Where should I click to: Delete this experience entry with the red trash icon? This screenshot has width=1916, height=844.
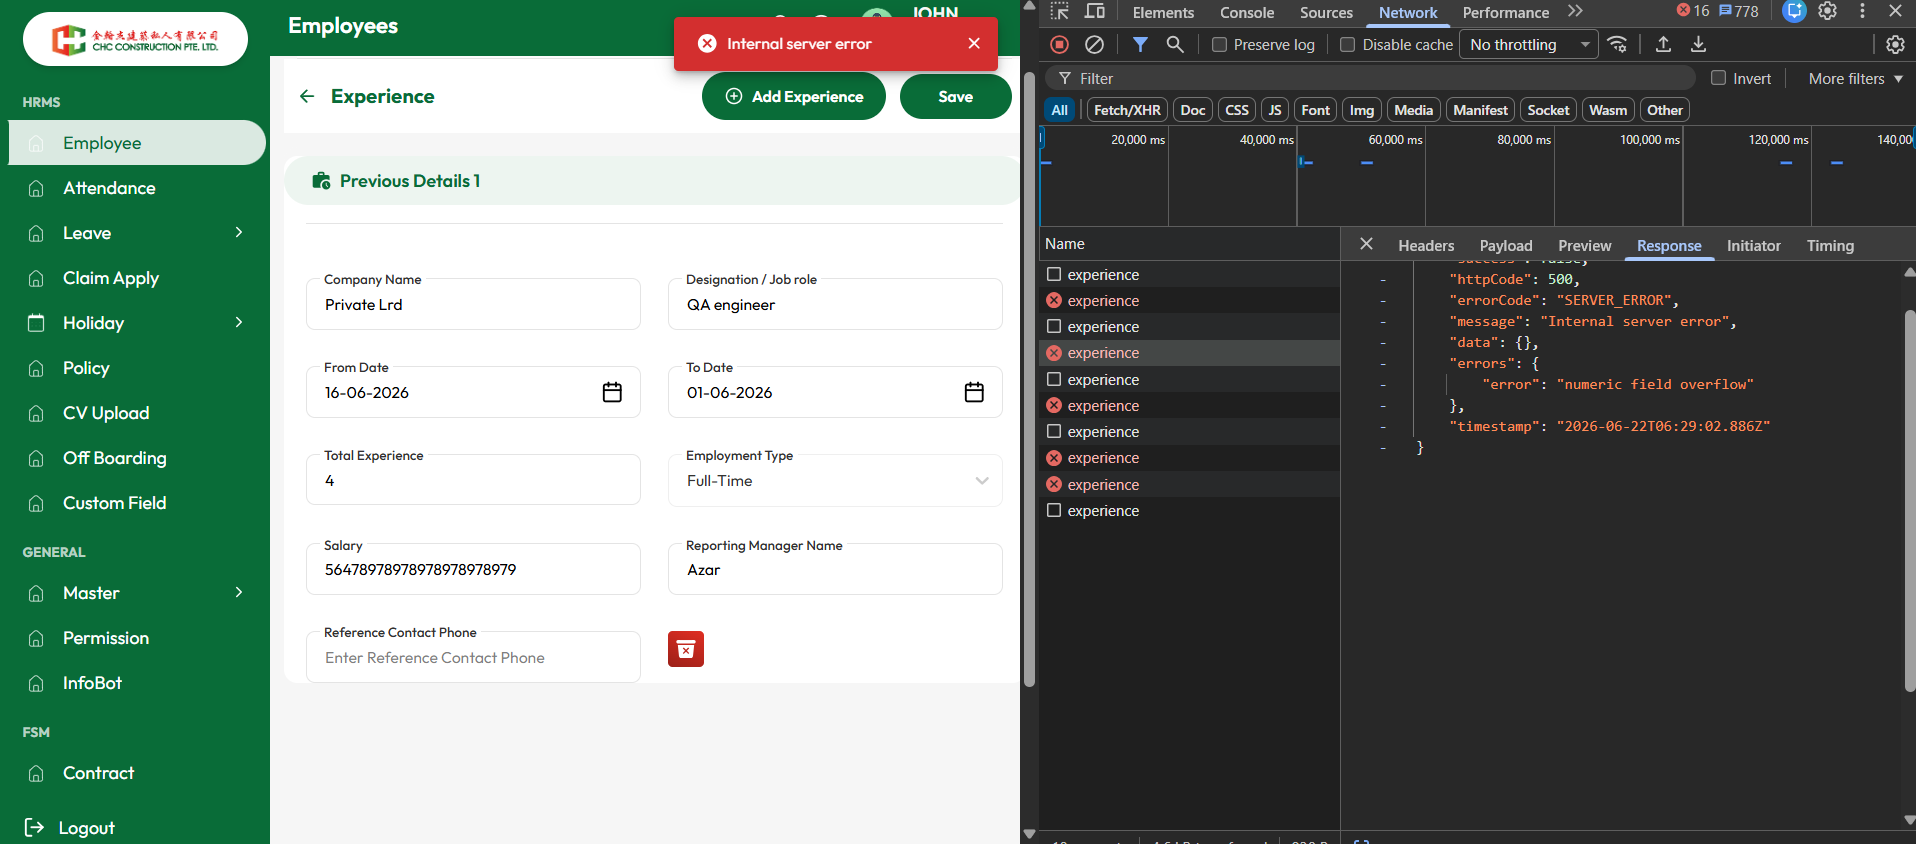[x=686, y=649]
